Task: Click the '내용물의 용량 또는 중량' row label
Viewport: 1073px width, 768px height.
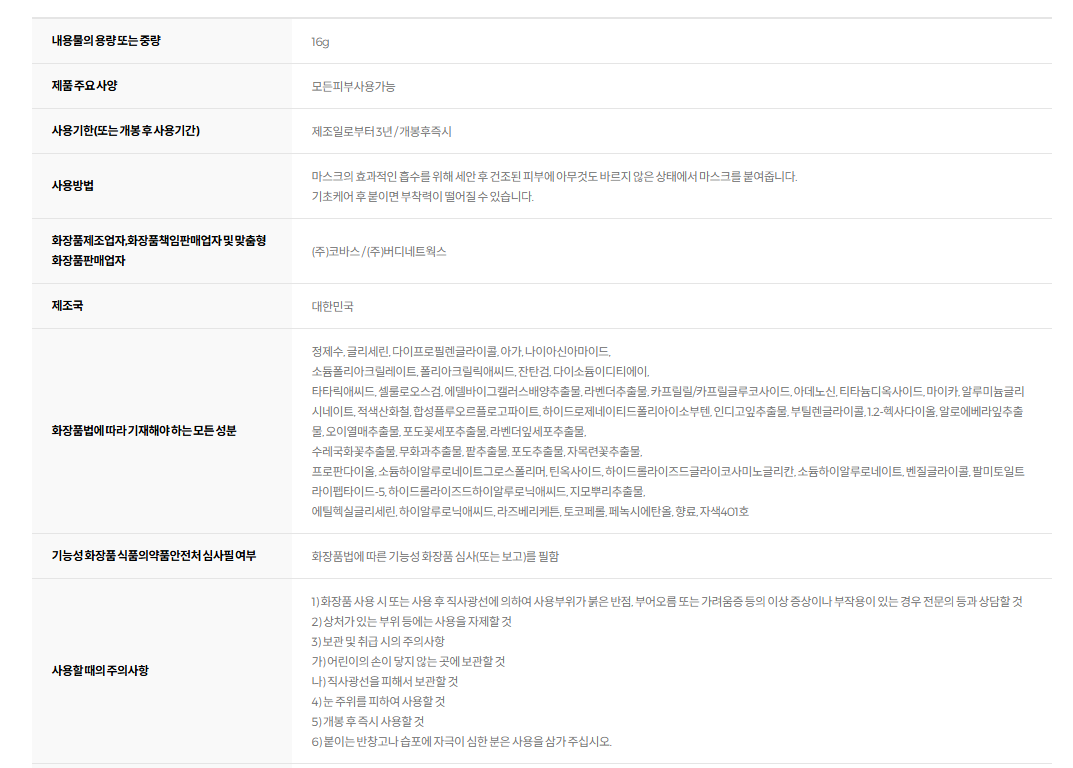Action: pos(106,41)
